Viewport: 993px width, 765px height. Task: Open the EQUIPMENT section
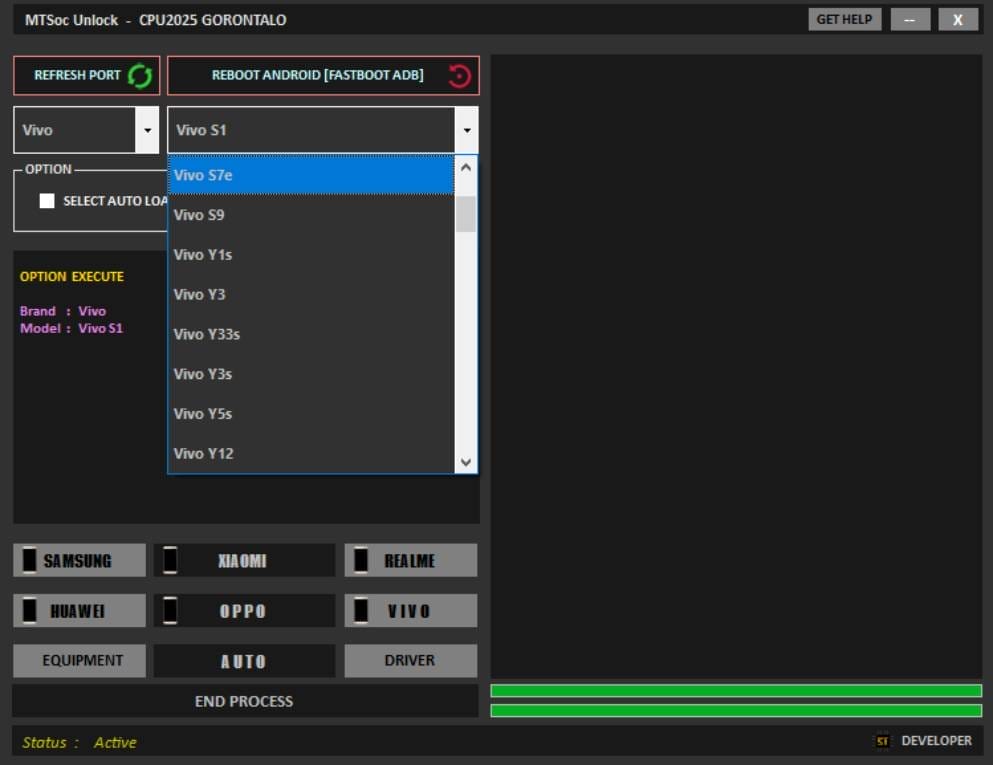[79, 660]
